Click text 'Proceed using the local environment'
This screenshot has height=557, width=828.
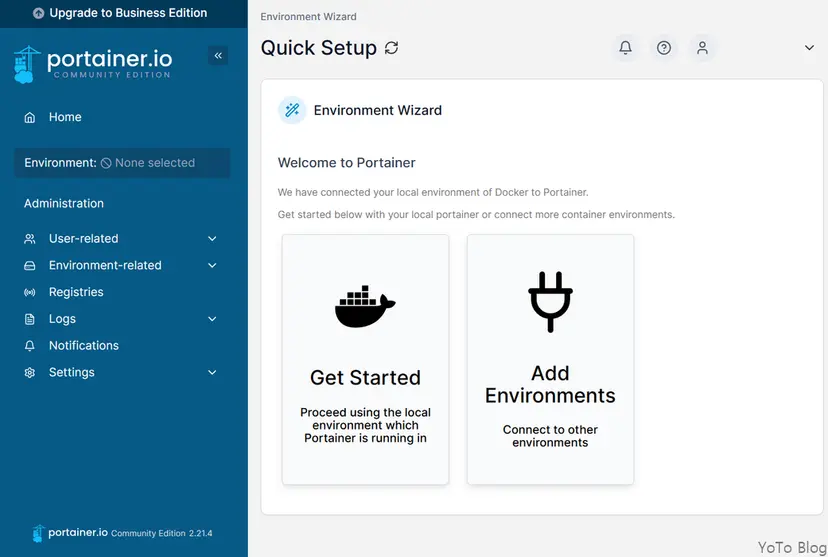pos(365,426)
